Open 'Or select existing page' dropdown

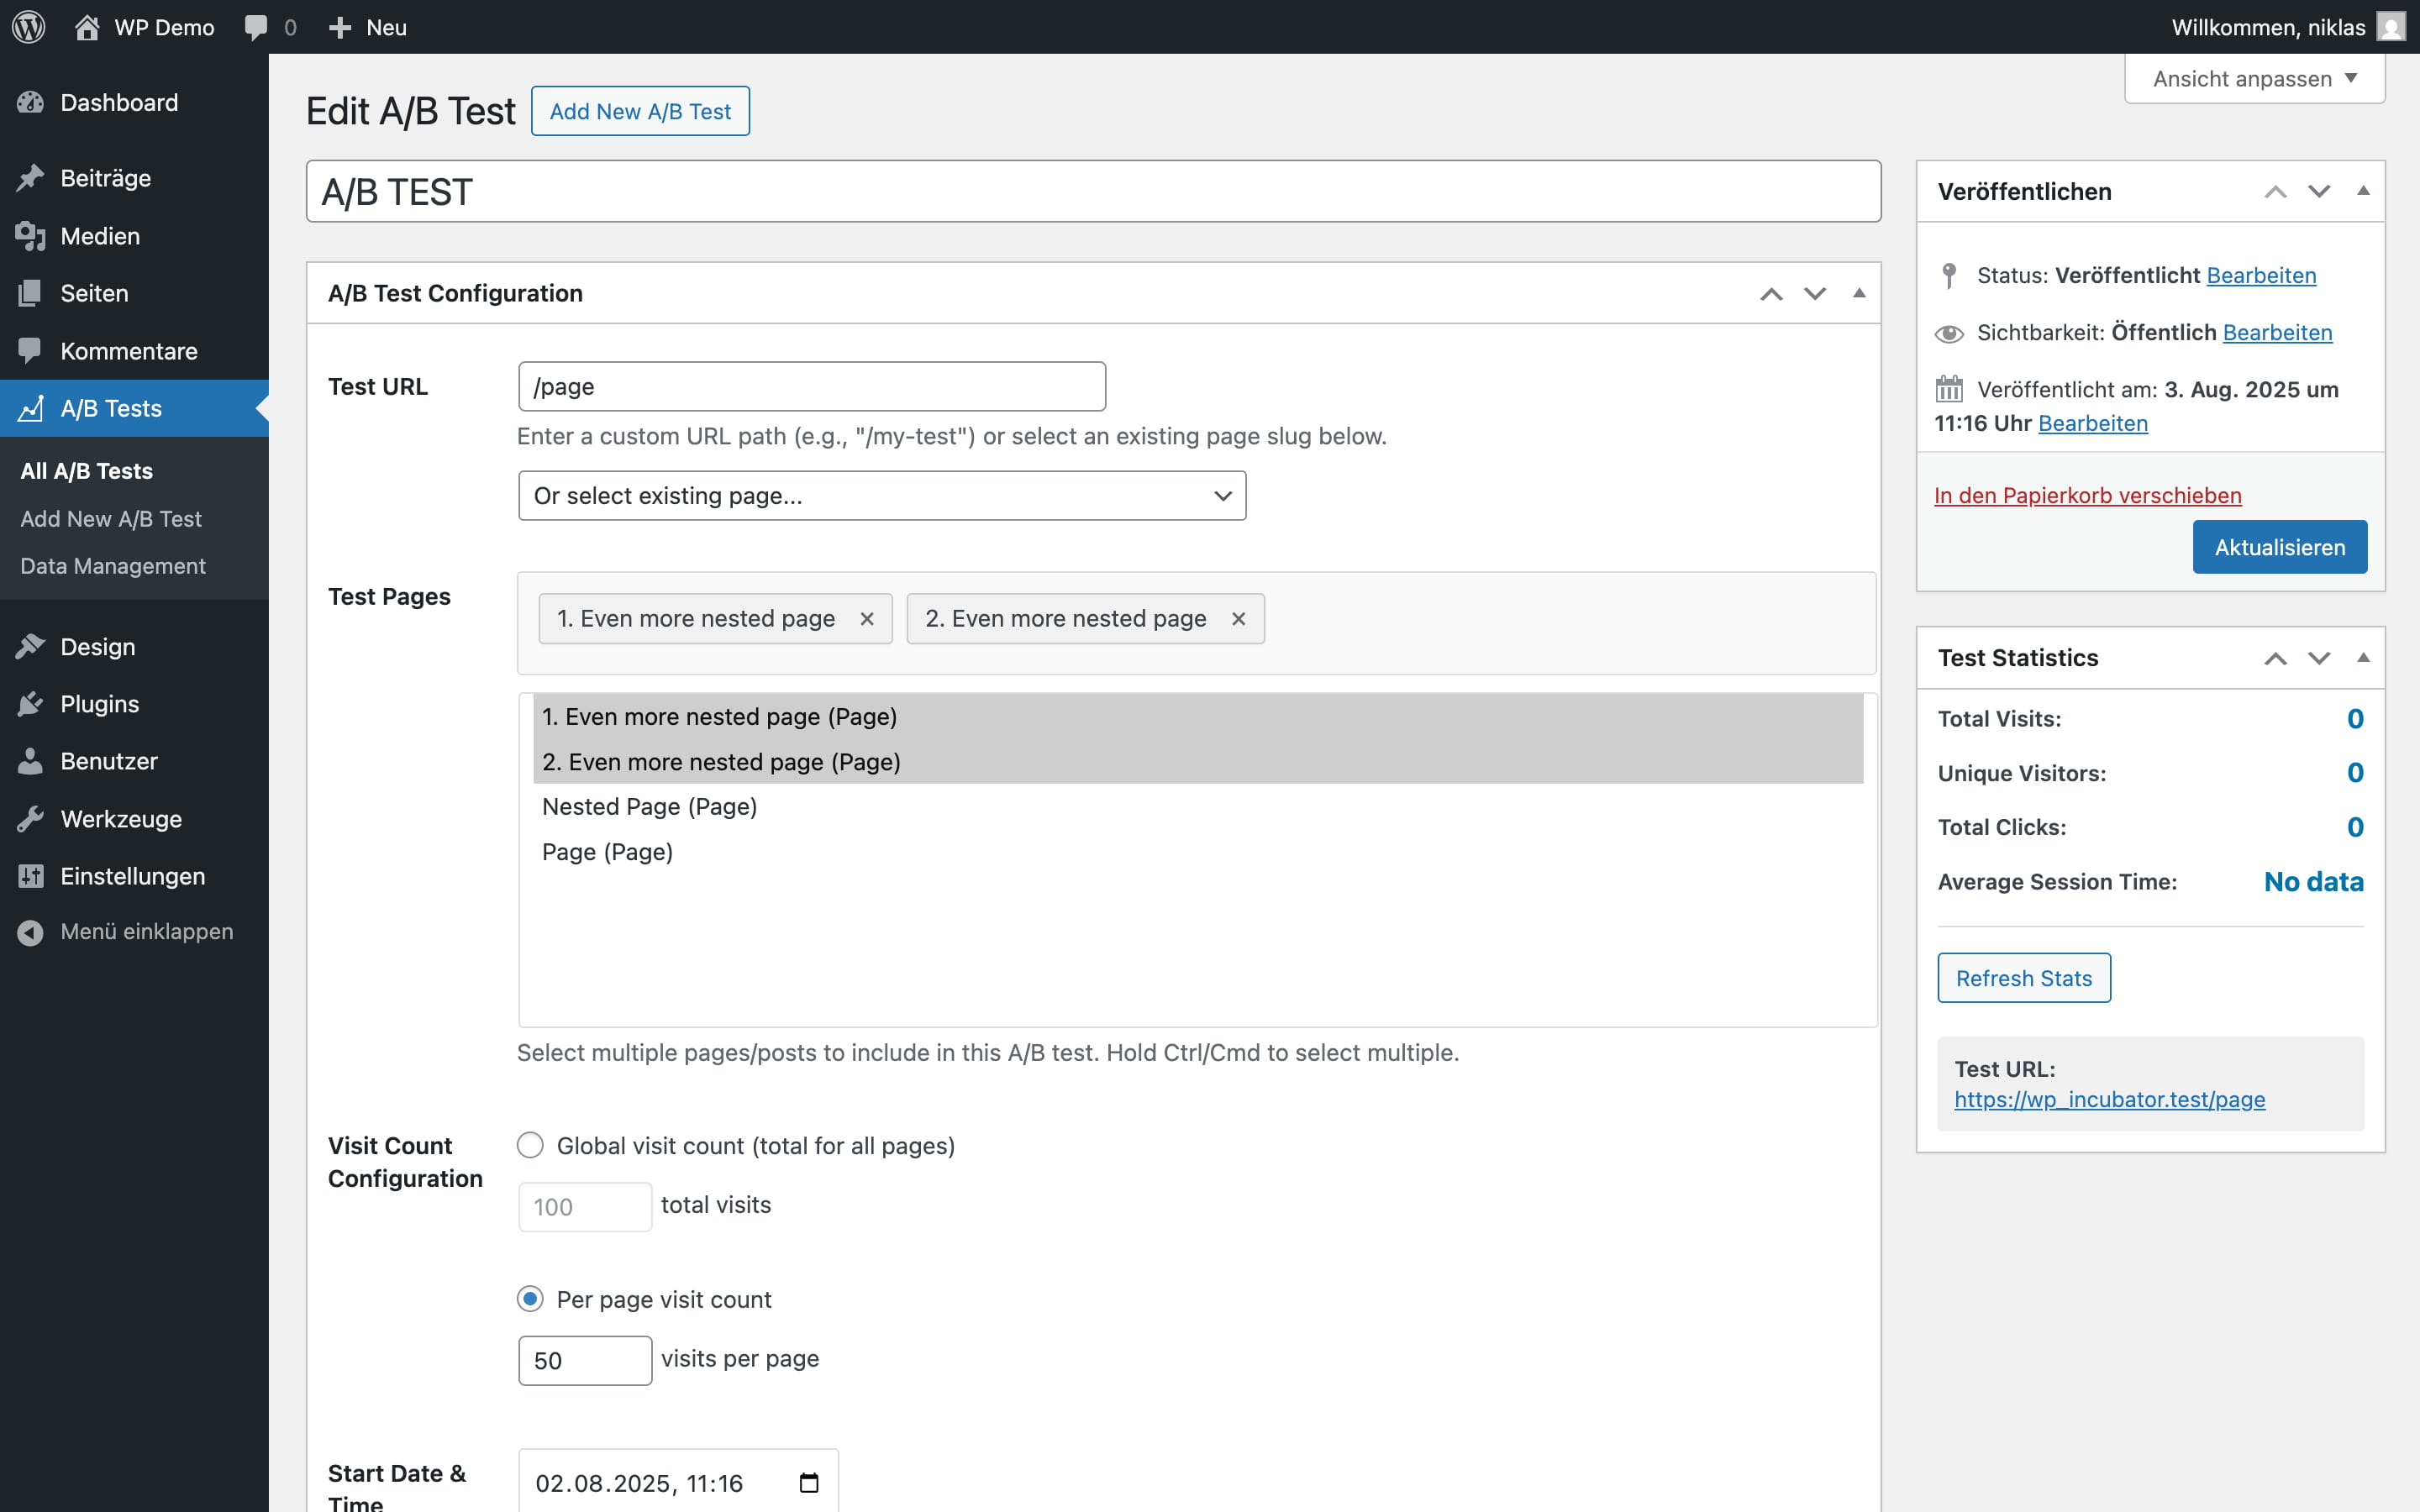coord(881,496)
